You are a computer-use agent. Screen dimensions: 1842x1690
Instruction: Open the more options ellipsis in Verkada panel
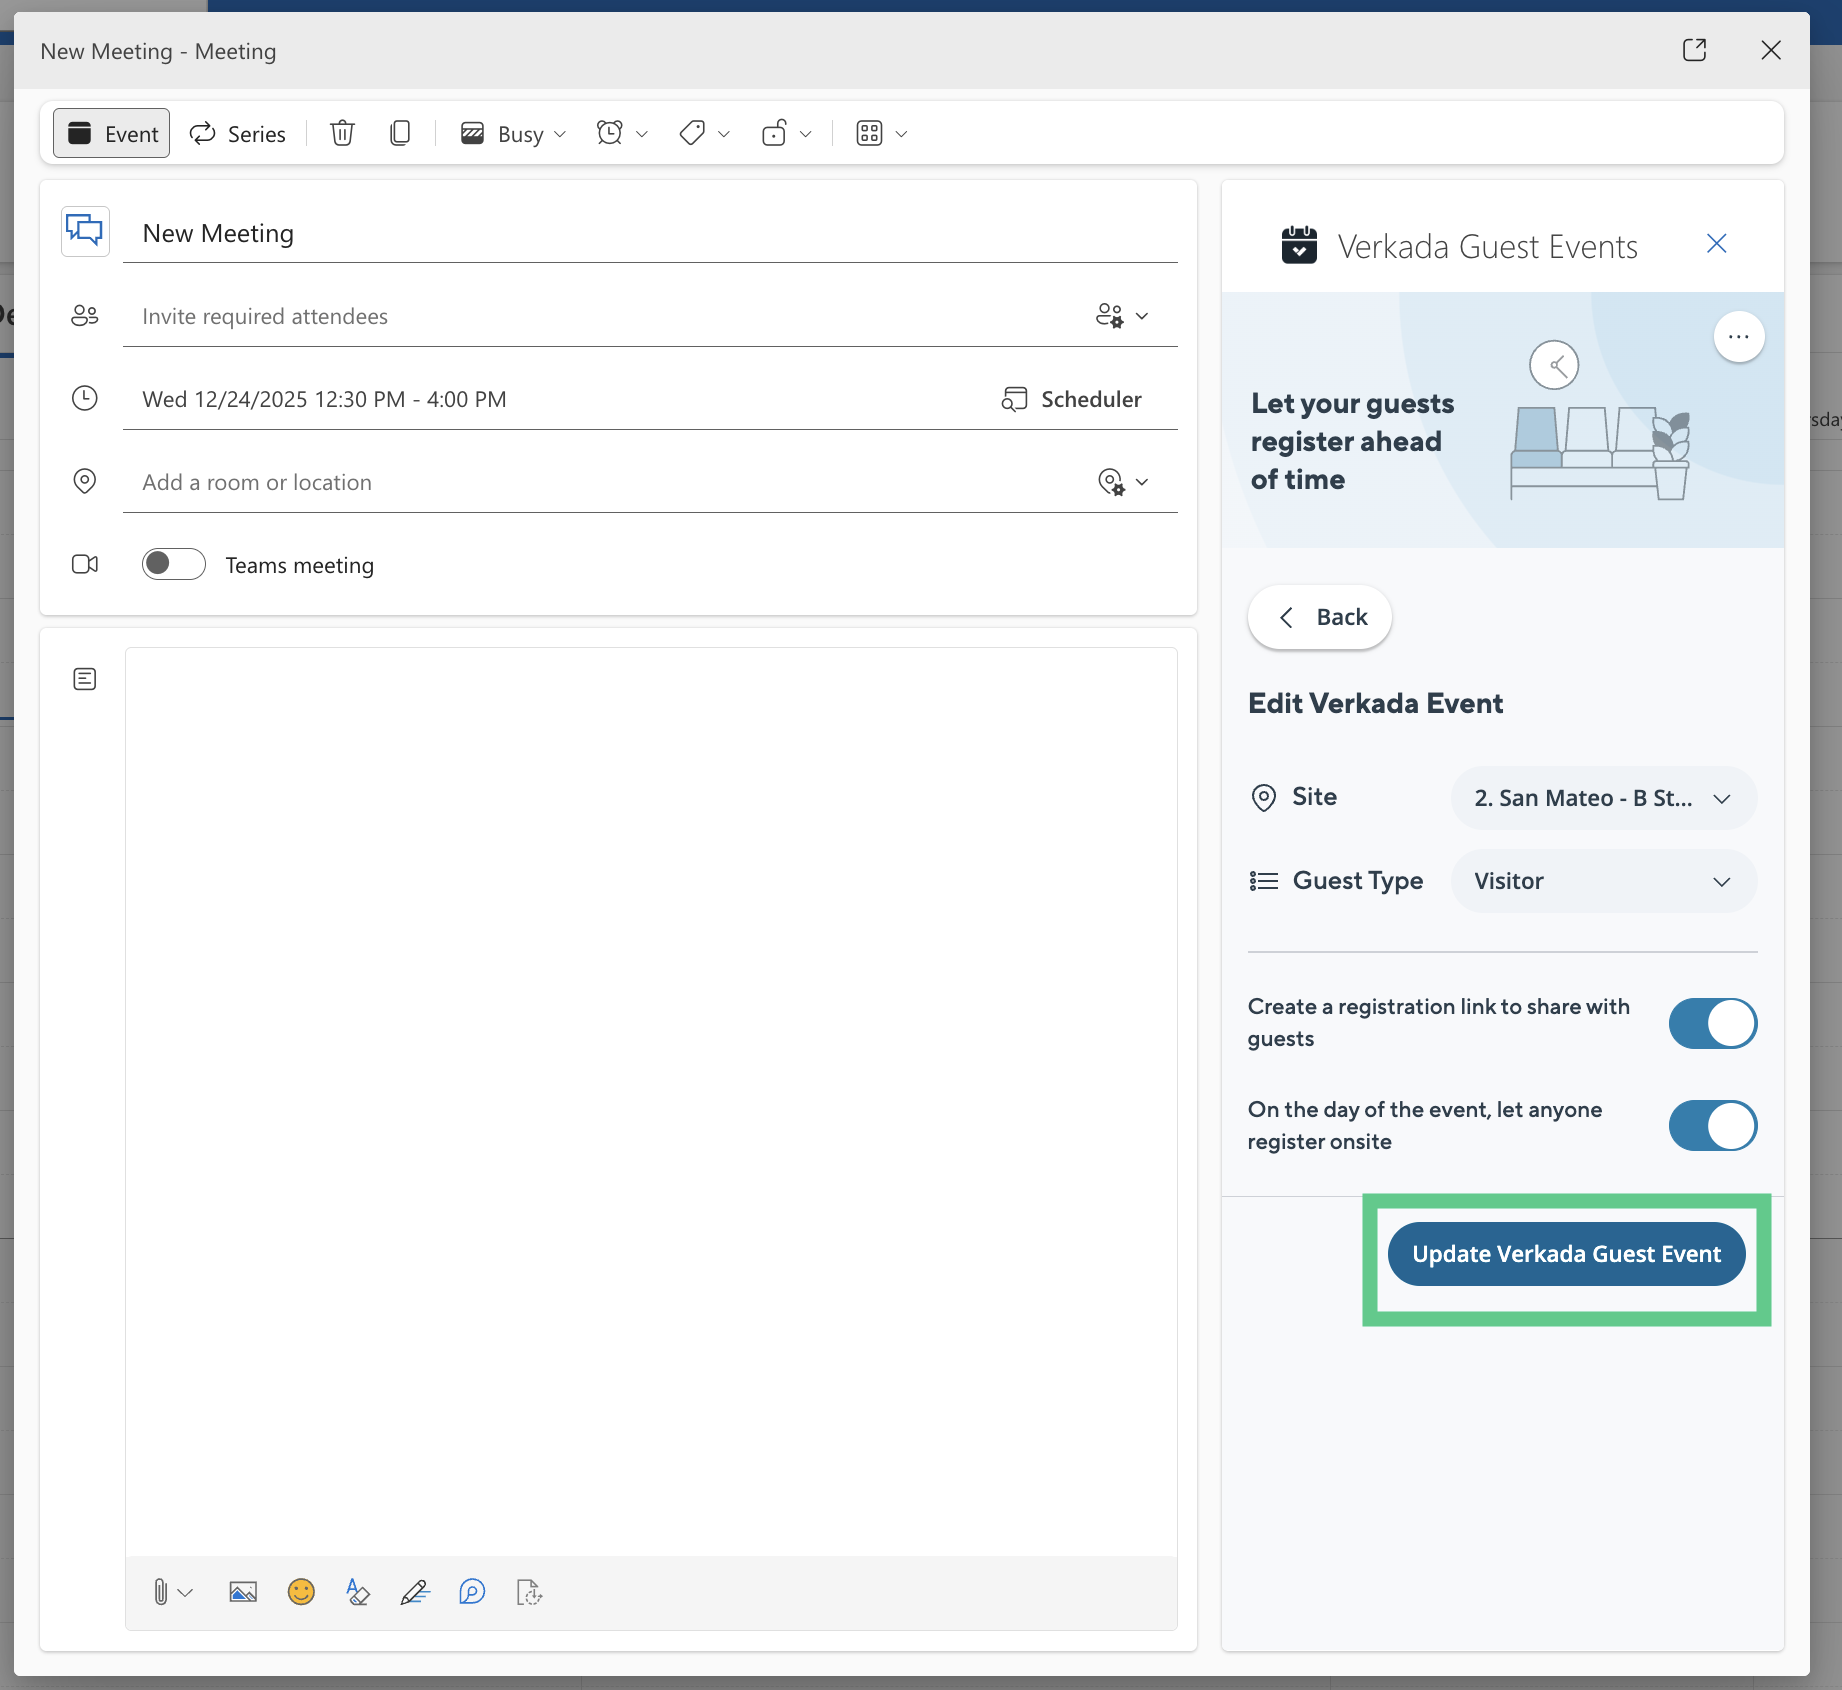pyautogui.click(x=1738, y=337)
